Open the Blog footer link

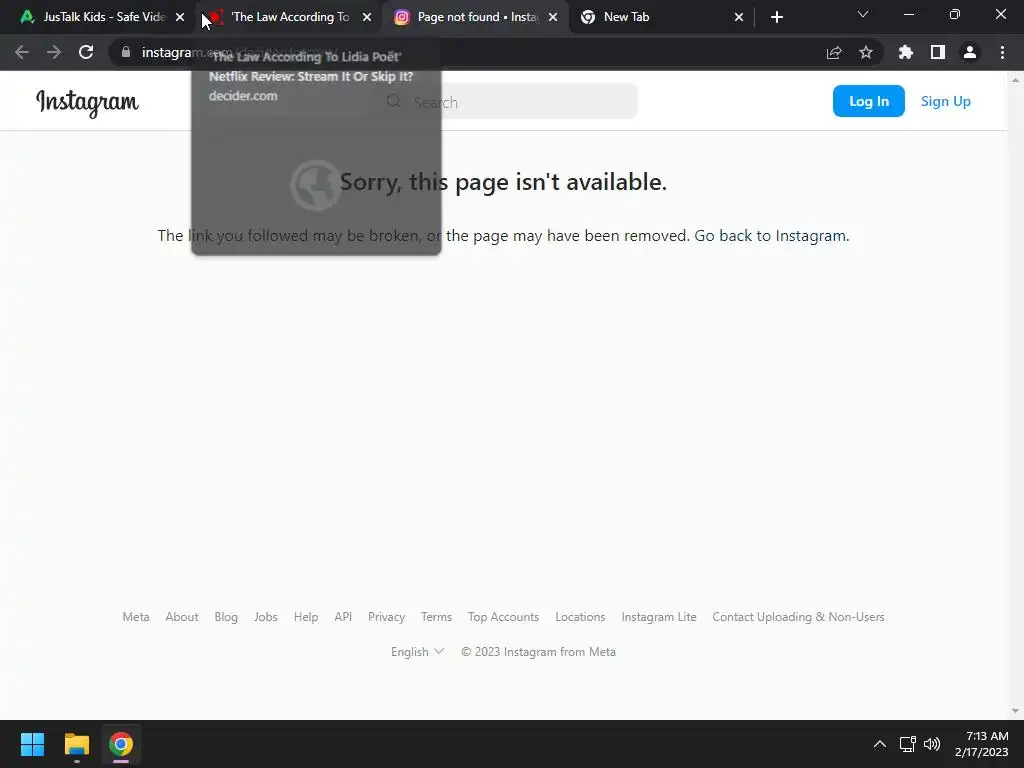pyautogui.click(x=226, y=617)
